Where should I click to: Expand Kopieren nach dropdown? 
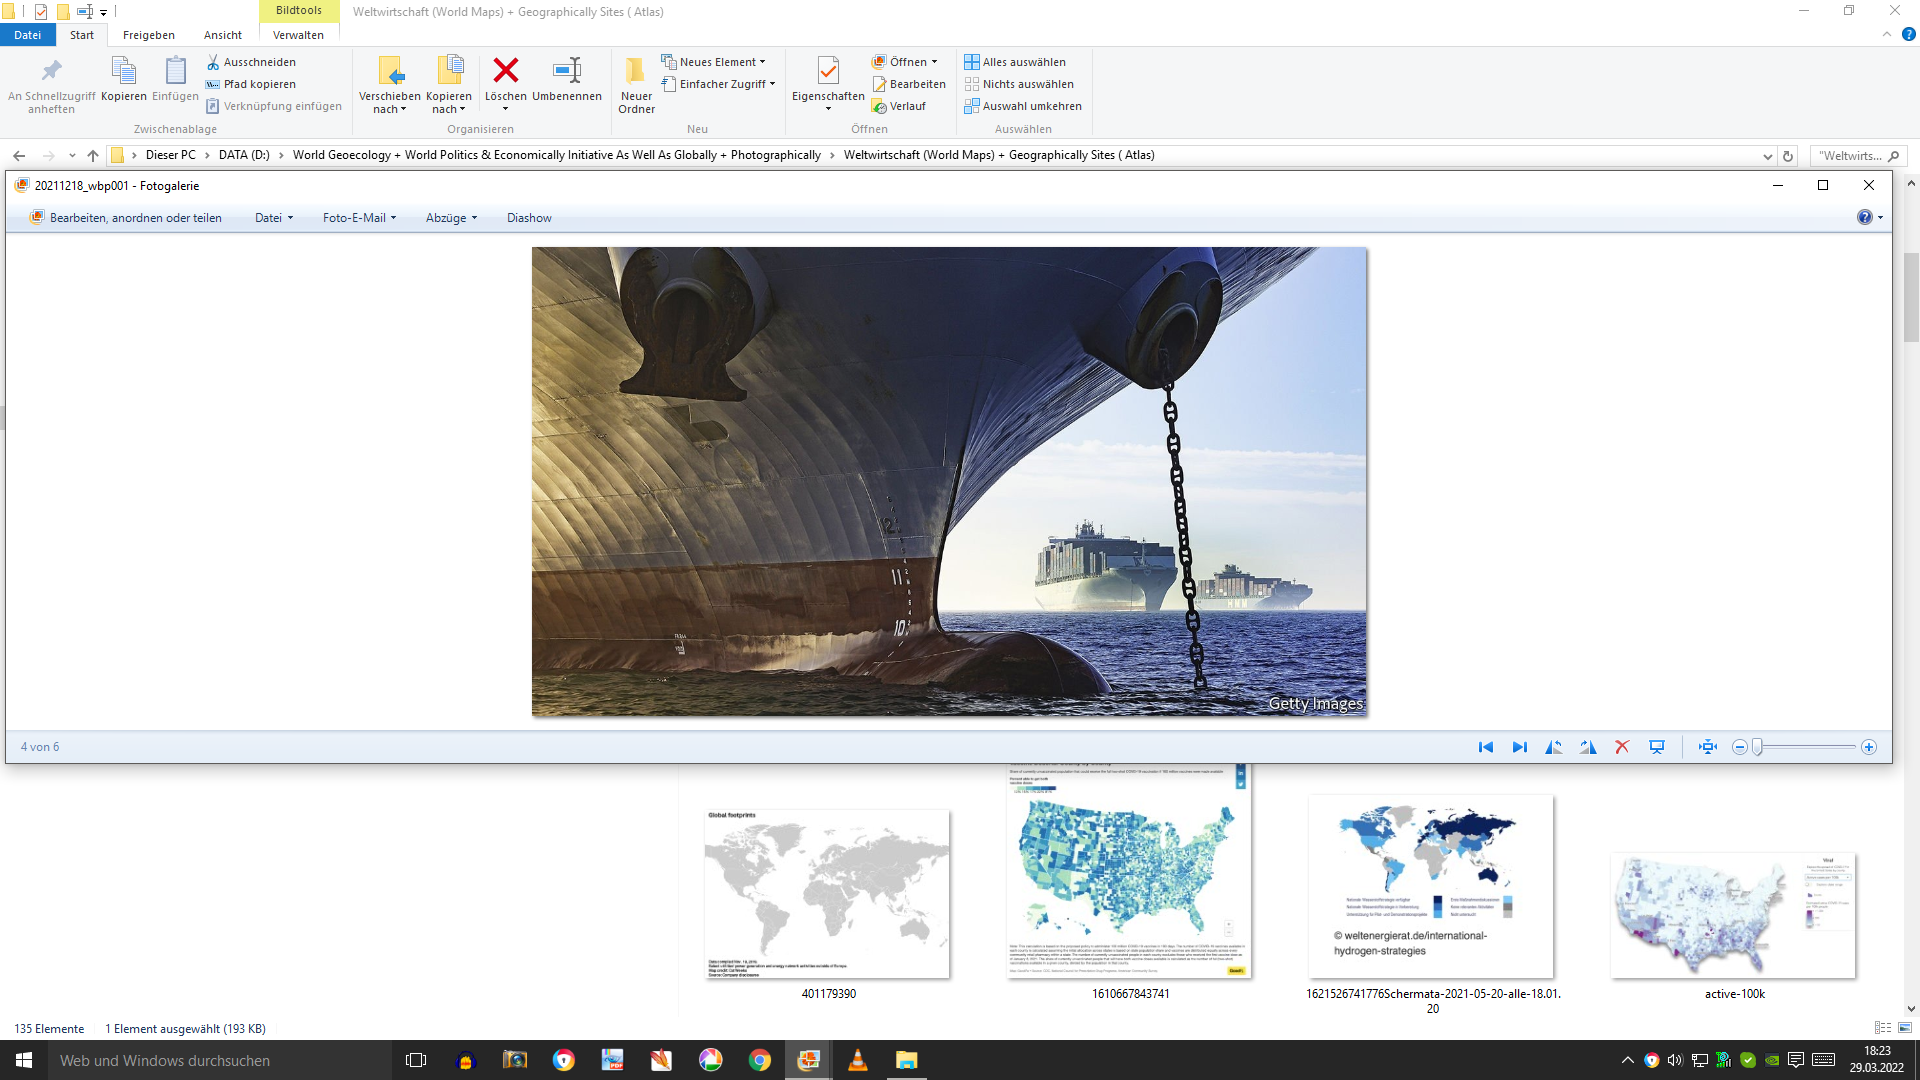449,103
